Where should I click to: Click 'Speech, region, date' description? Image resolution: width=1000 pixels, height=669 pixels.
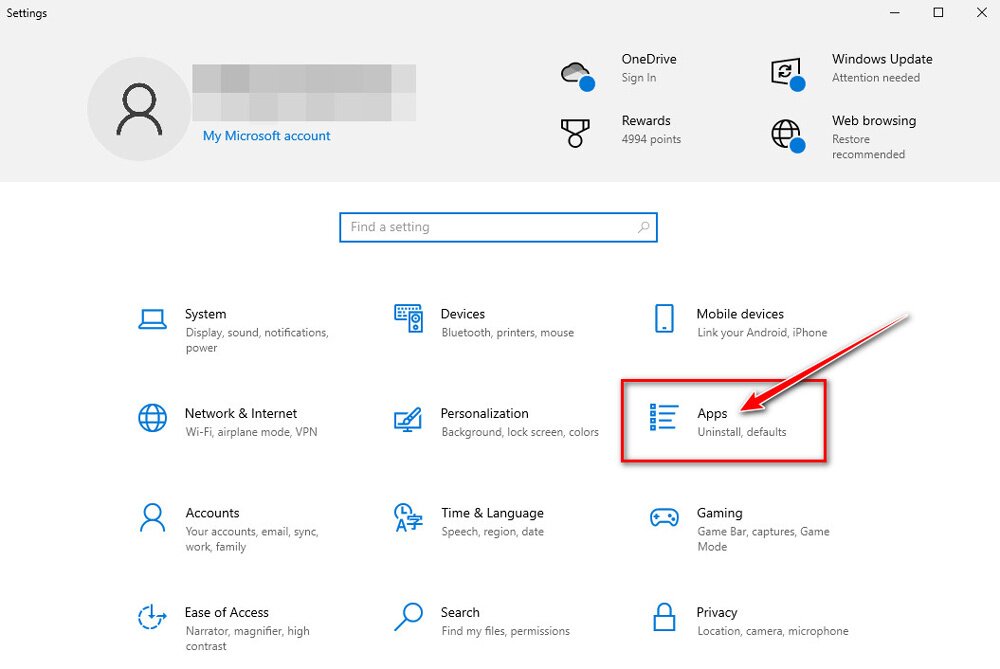click(492, 531)
